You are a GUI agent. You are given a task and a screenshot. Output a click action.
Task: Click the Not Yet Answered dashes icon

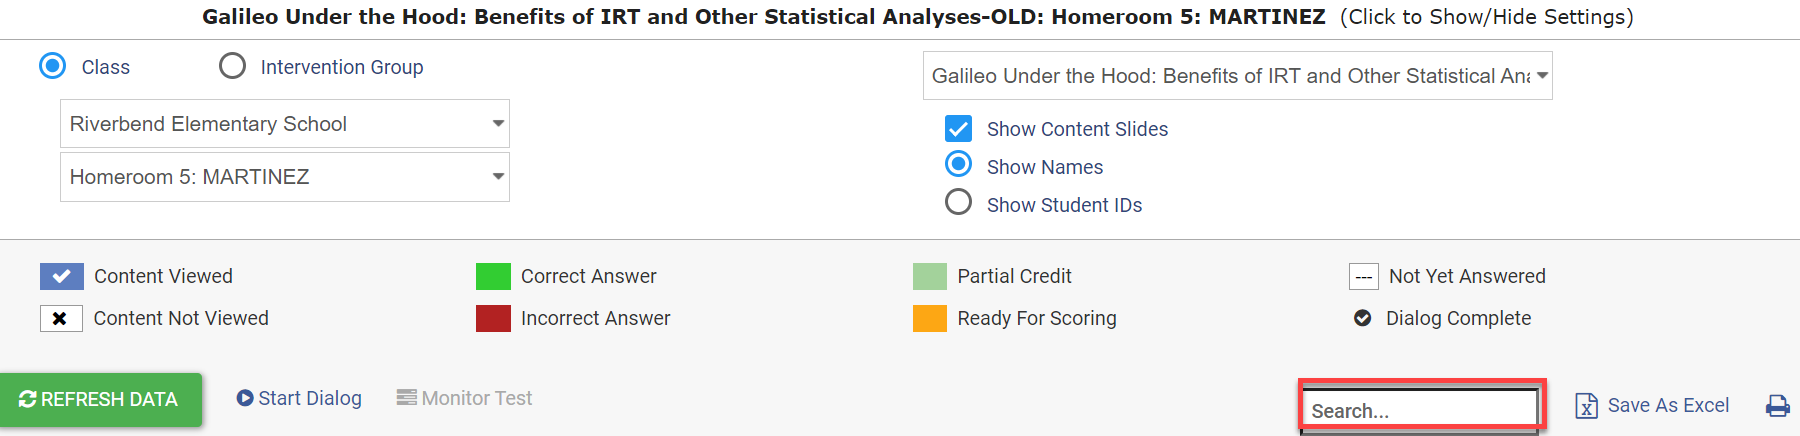(x=1364, y=276)
